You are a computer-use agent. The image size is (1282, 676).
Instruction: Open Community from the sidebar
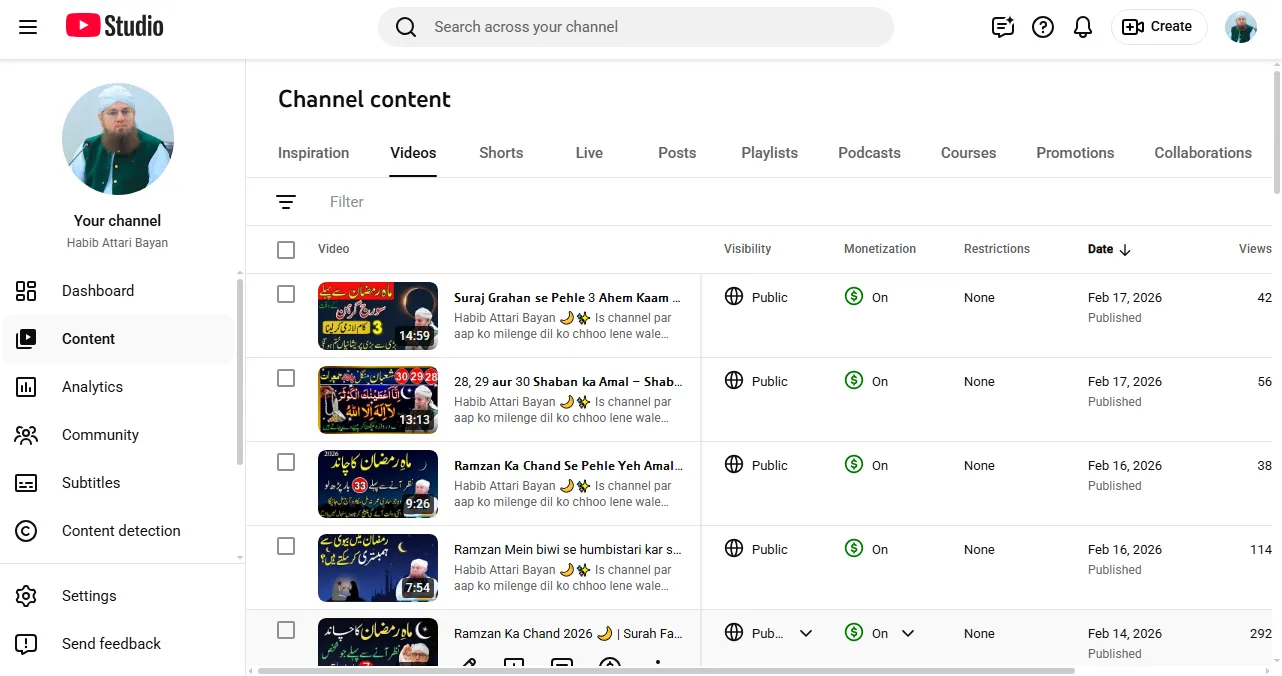118,435
